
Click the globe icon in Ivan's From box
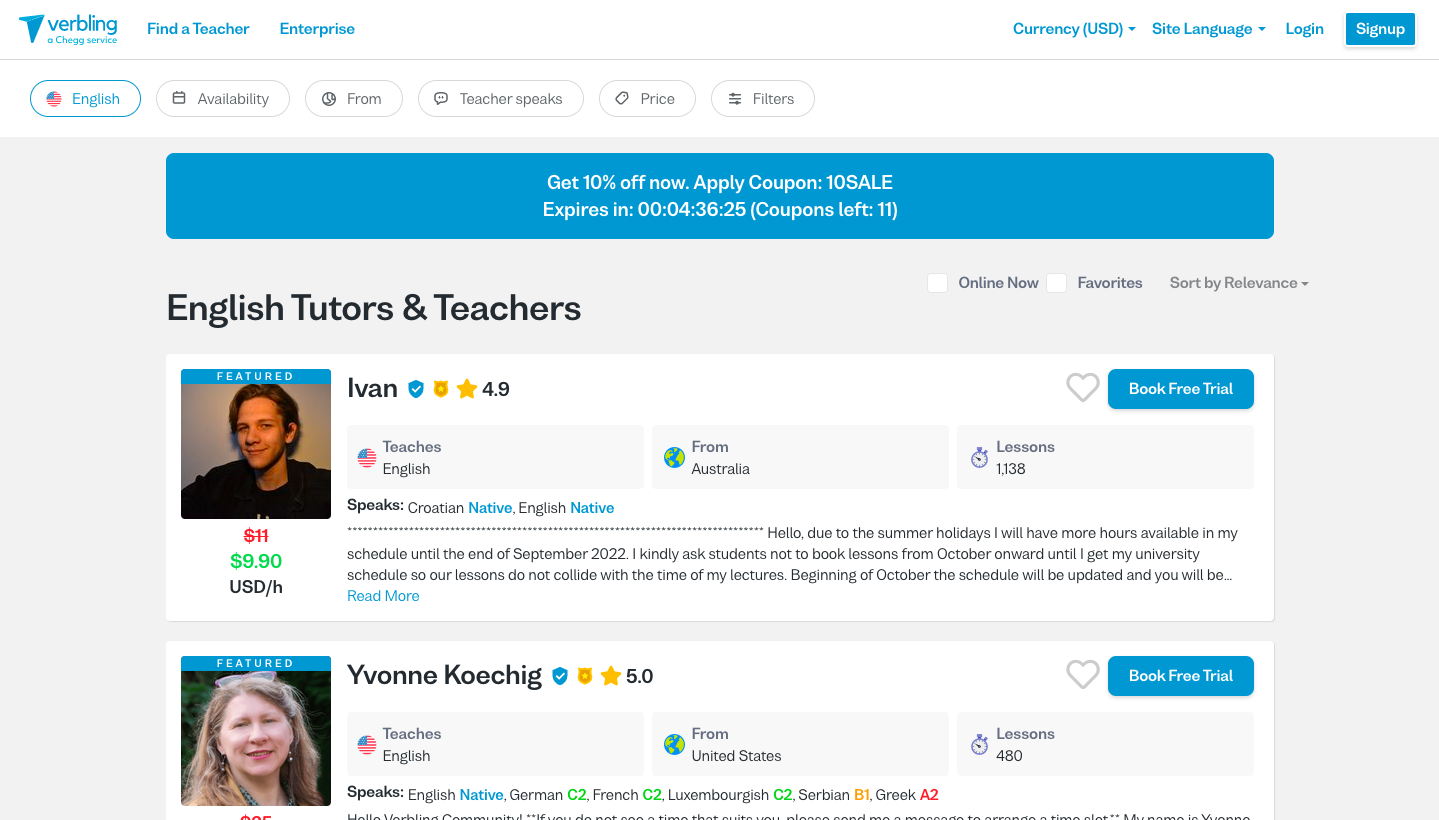(674, 458)
